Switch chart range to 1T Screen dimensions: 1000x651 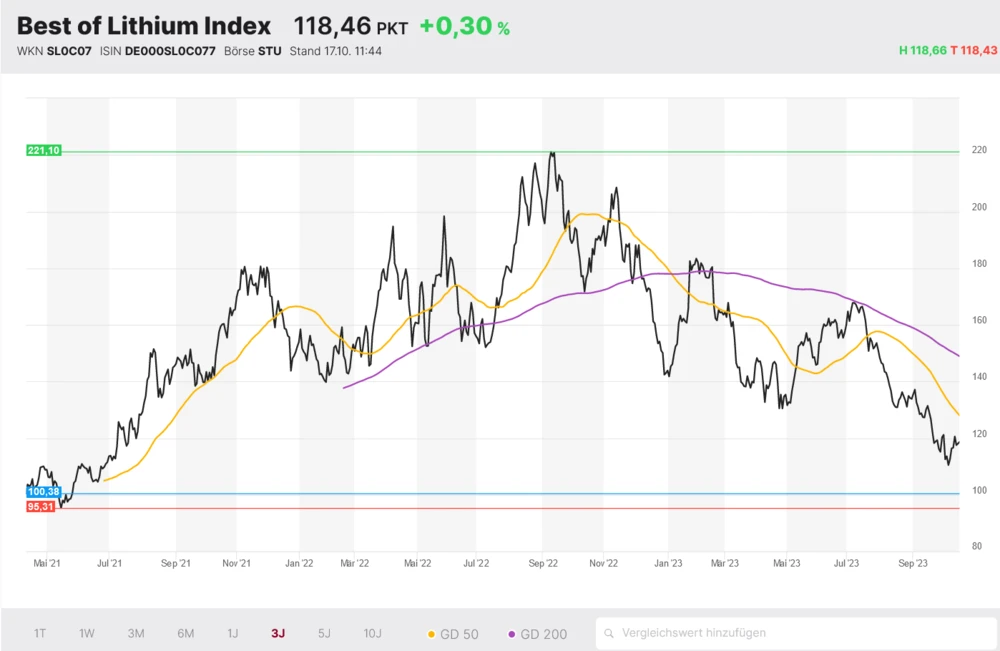tap(40, 633)
